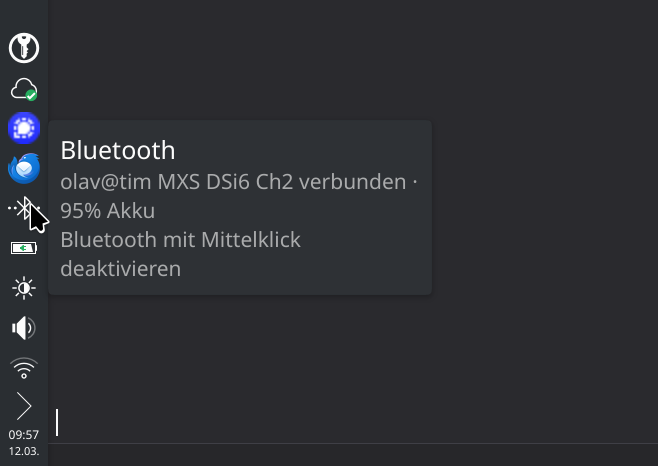Open the KeePassXC key icon

24,47
